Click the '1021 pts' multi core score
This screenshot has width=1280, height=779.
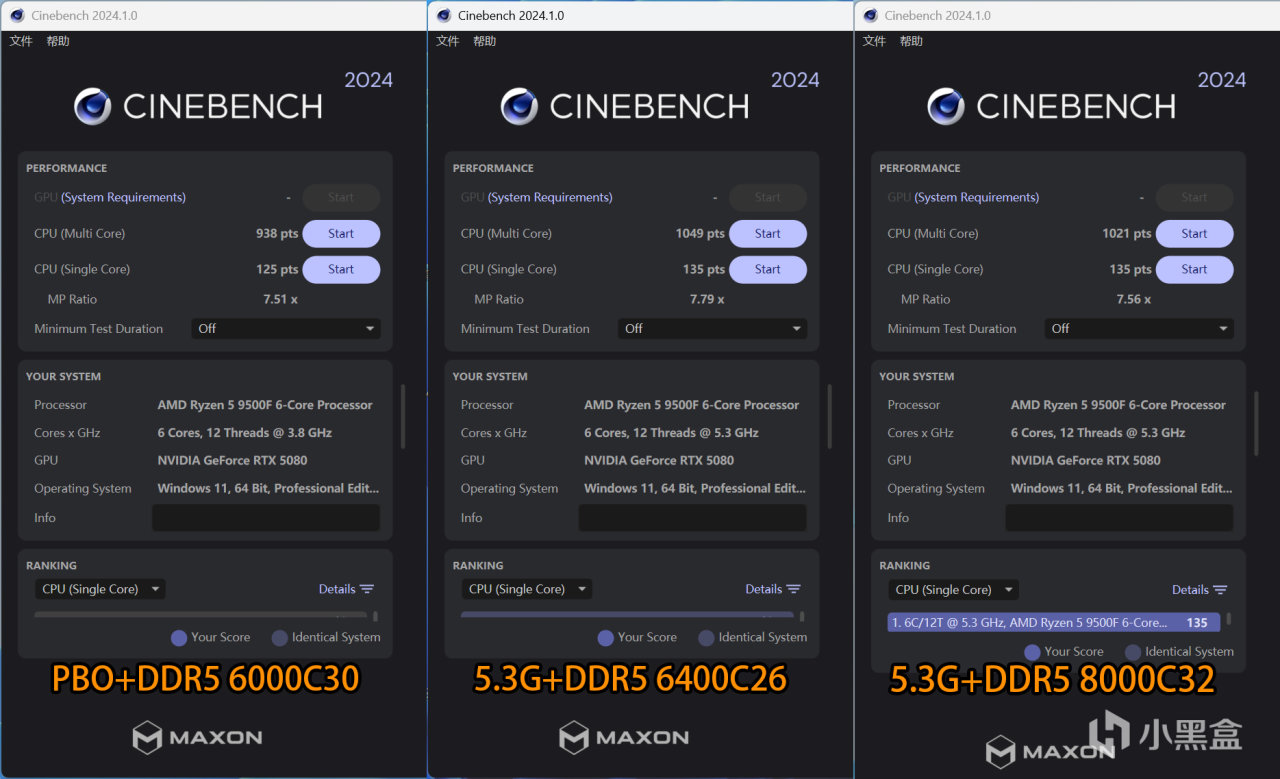[1127, 234]
